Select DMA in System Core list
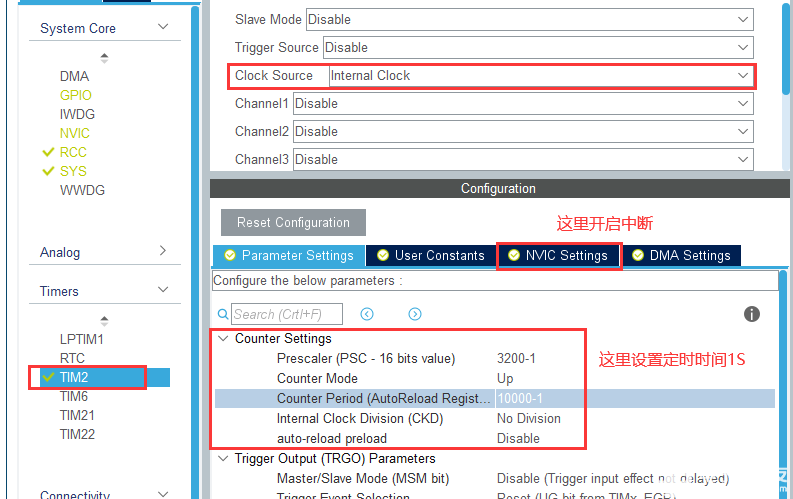793x499 pixels. pyautogui.click(x=74, y=76)
